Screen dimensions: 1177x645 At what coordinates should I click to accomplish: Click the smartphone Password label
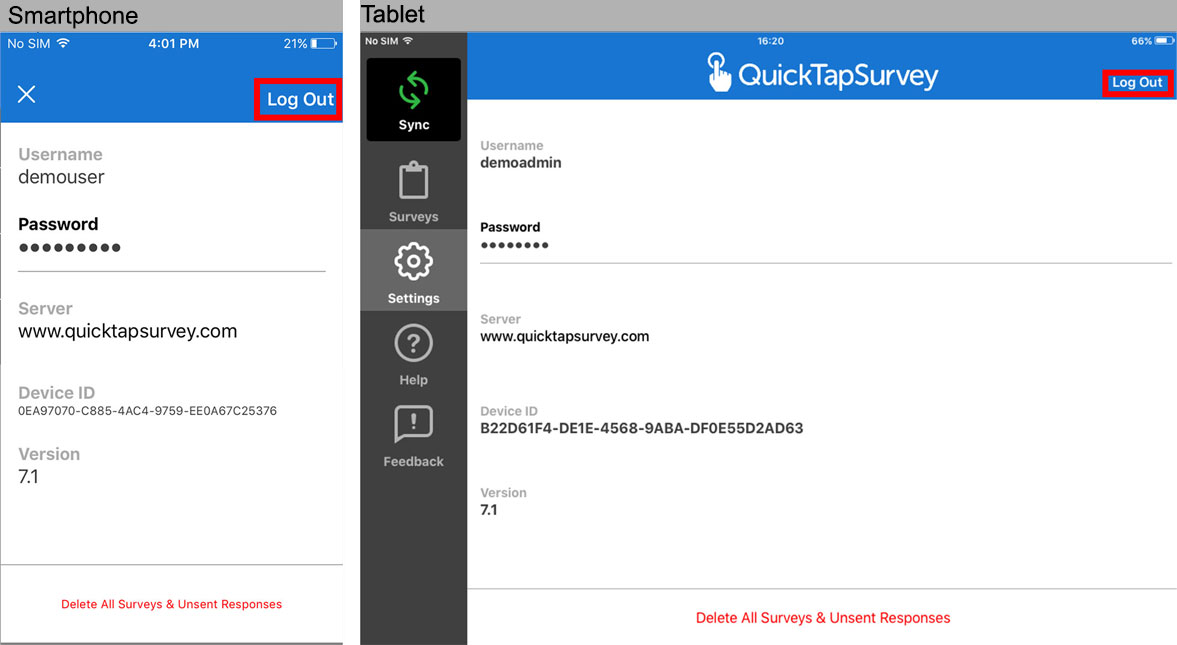click(x=59, y=225)
